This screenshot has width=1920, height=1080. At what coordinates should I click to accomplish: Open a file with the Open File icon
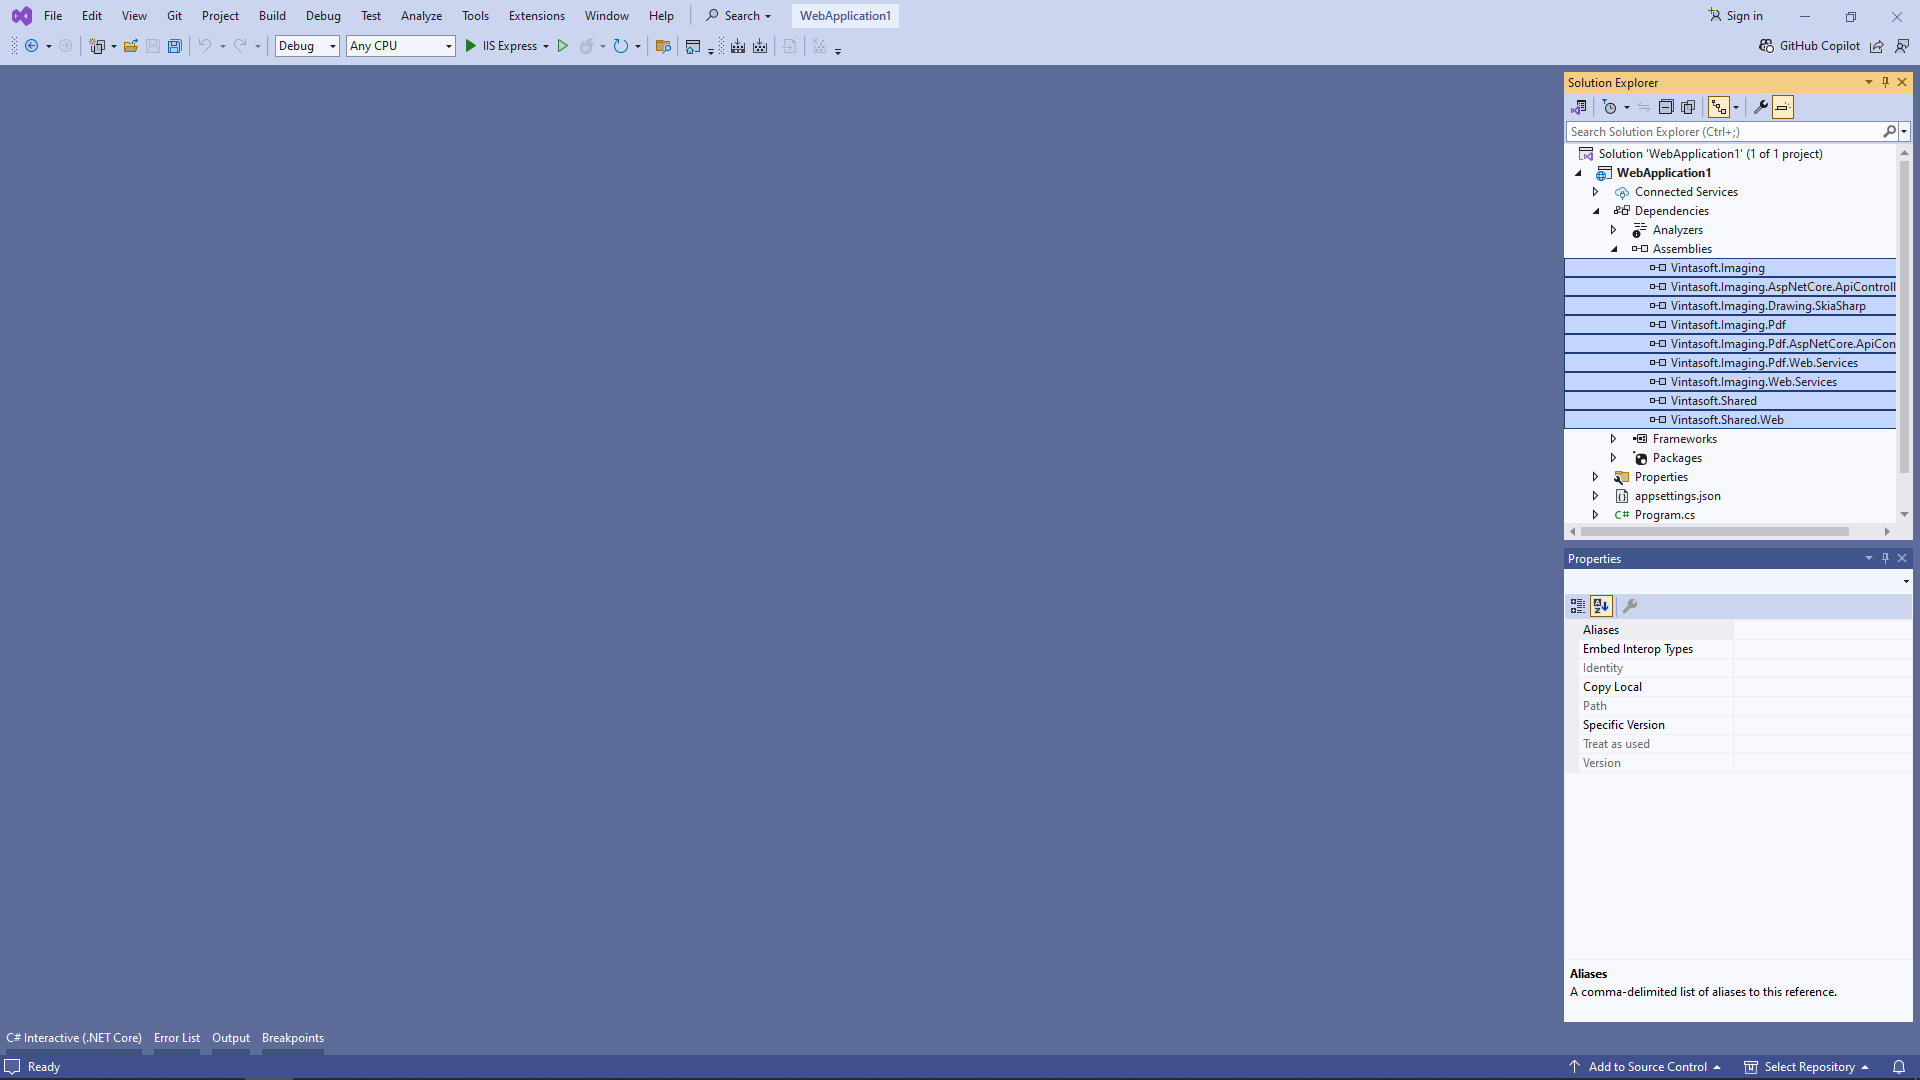pyautogui.click(x=131, y=46)
